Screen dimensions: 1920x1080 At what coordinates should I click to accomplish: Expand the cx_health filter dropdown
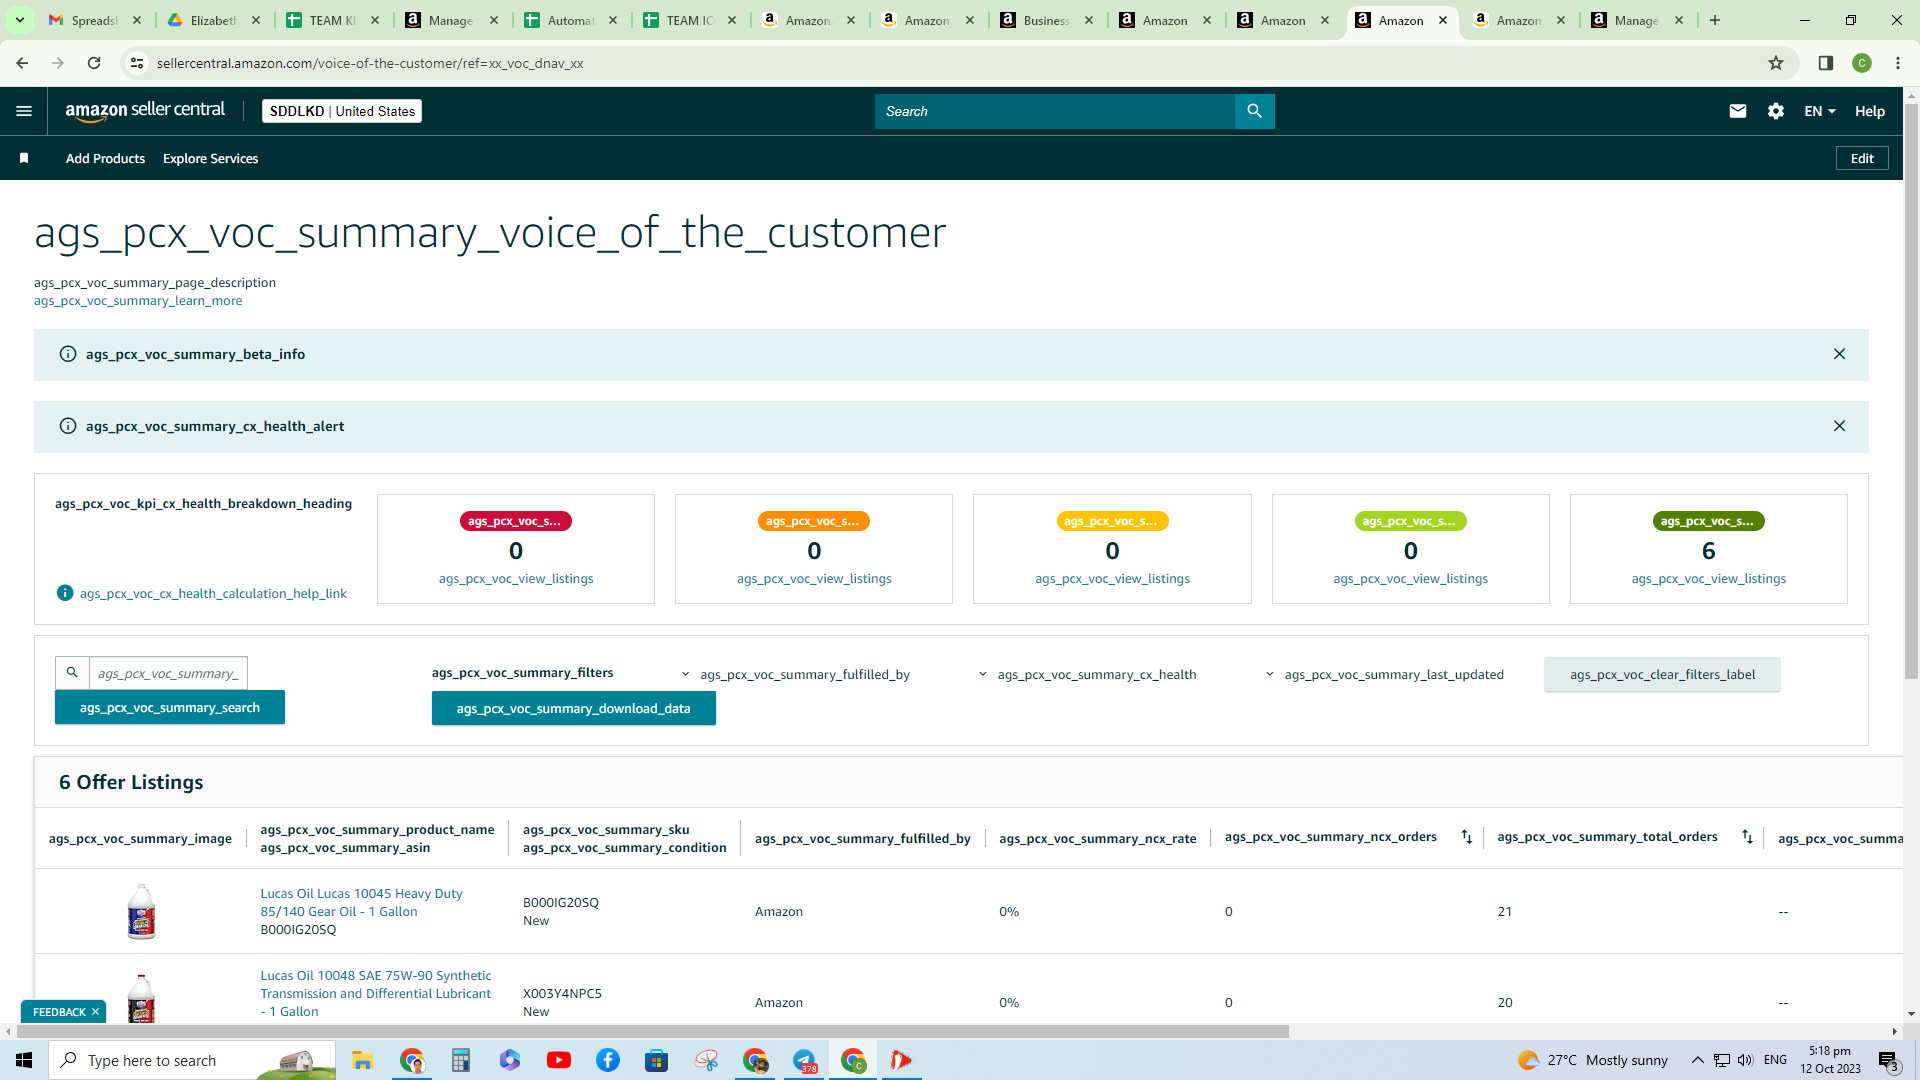point(1087,675)
